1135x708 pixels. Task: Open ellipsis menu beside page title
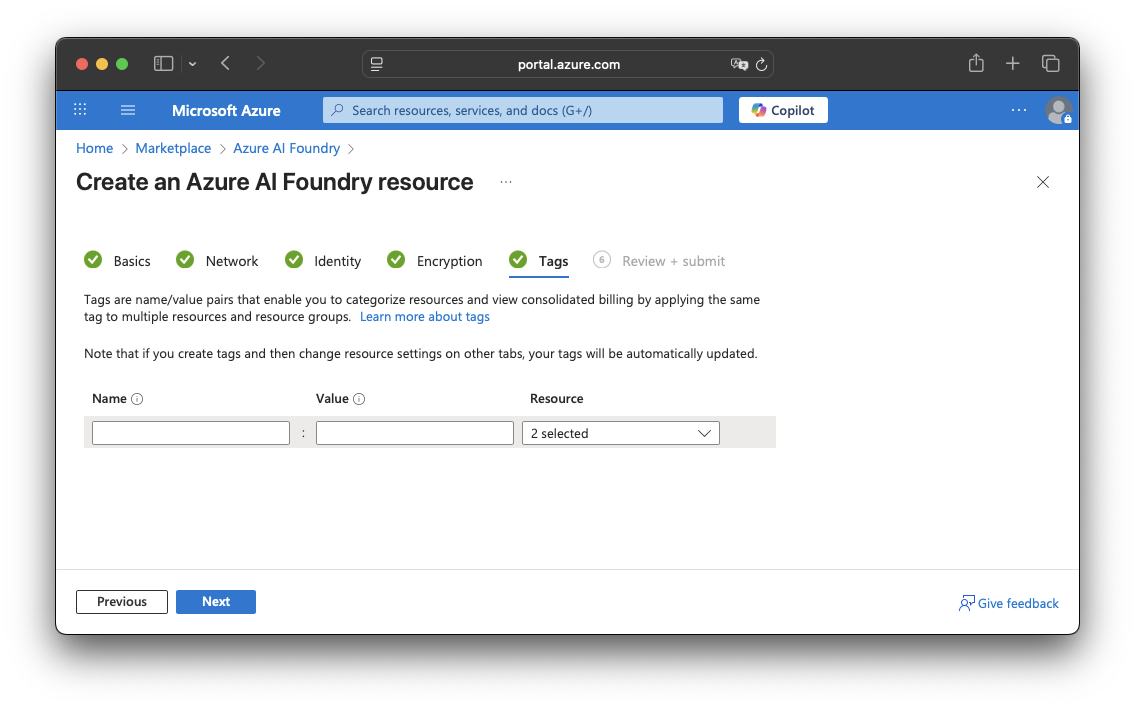(506, 182)
